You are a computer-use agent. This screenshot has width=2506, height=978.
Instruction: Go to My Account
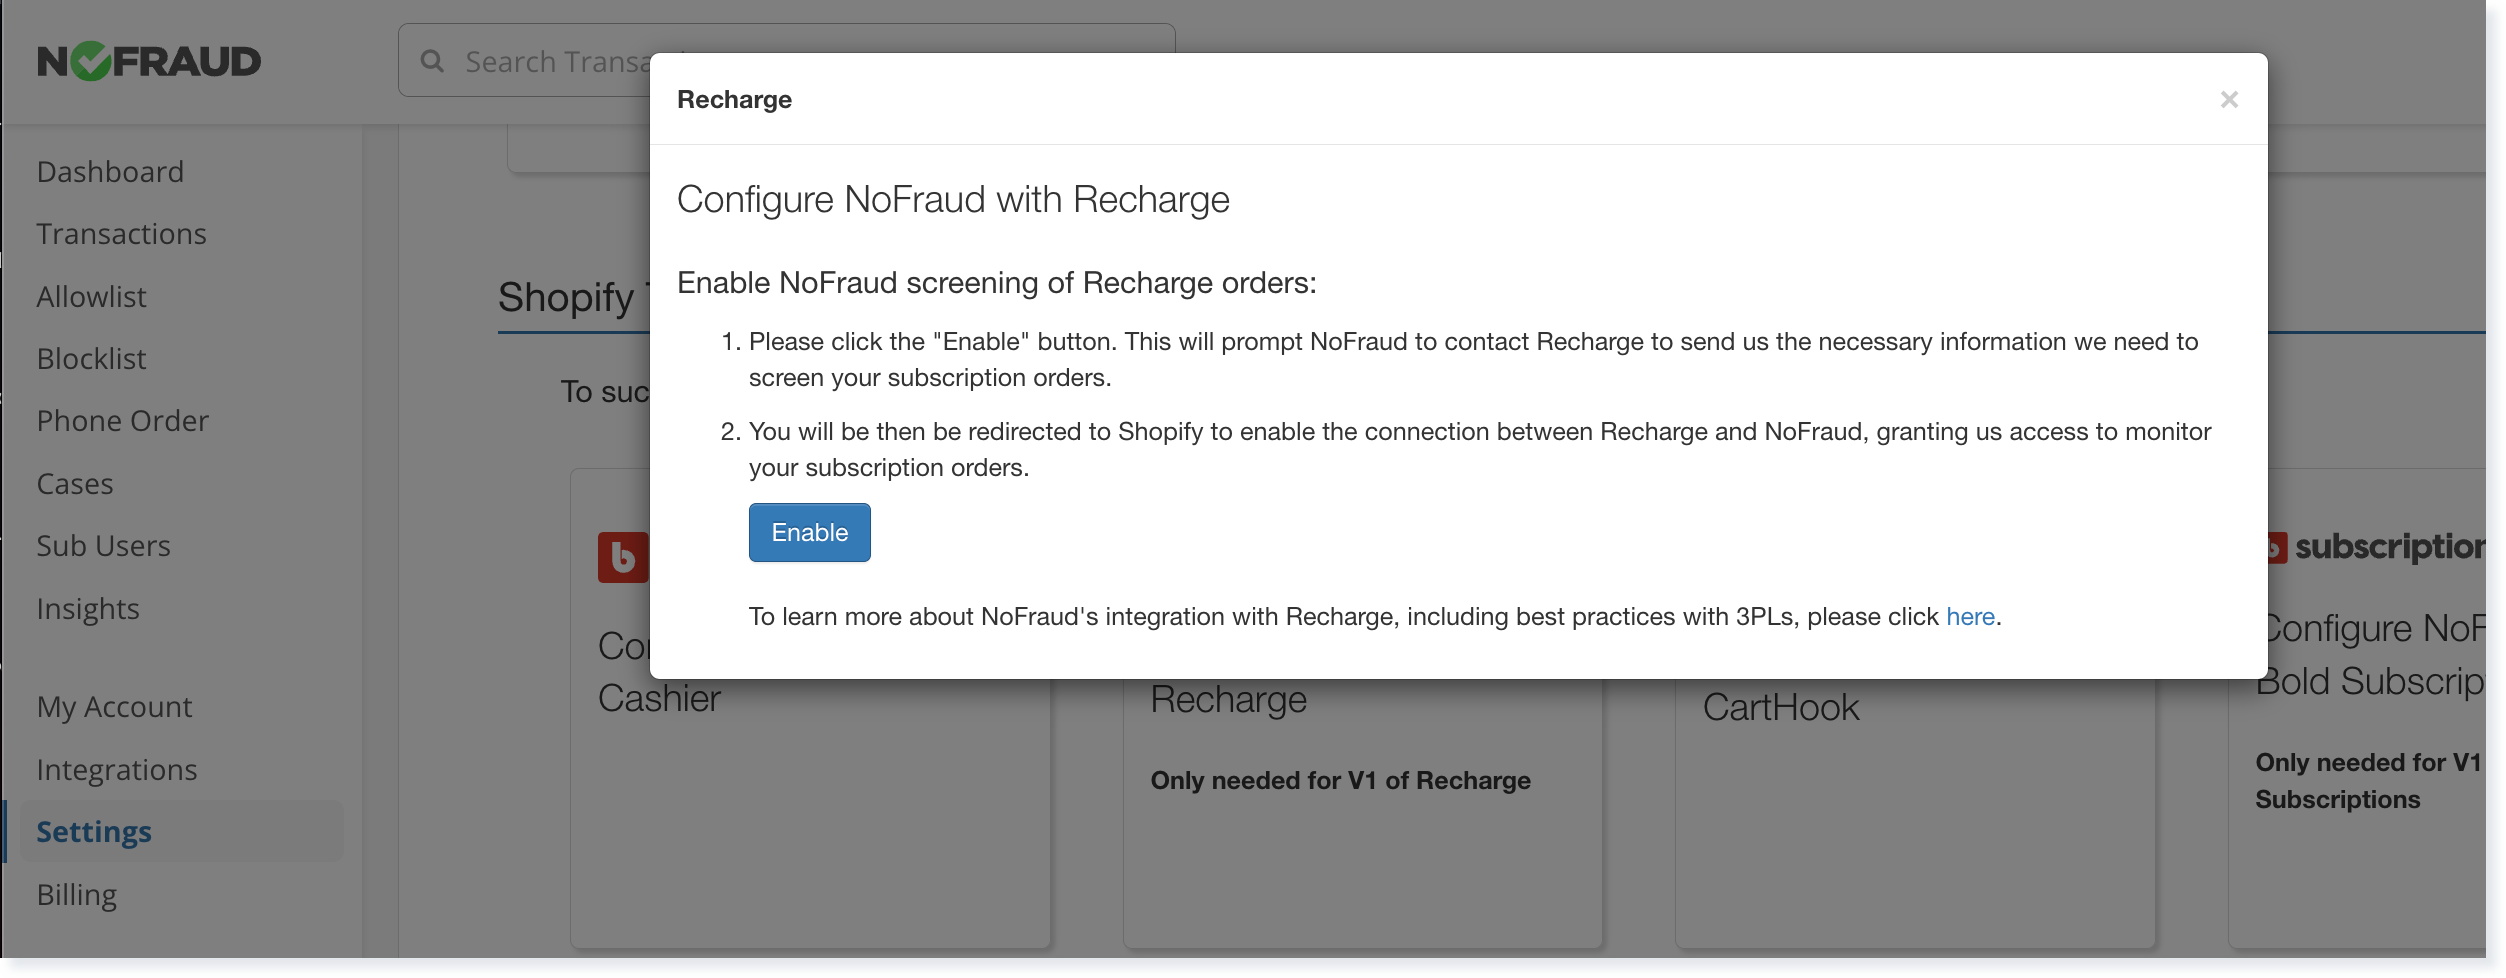[114, 706]
